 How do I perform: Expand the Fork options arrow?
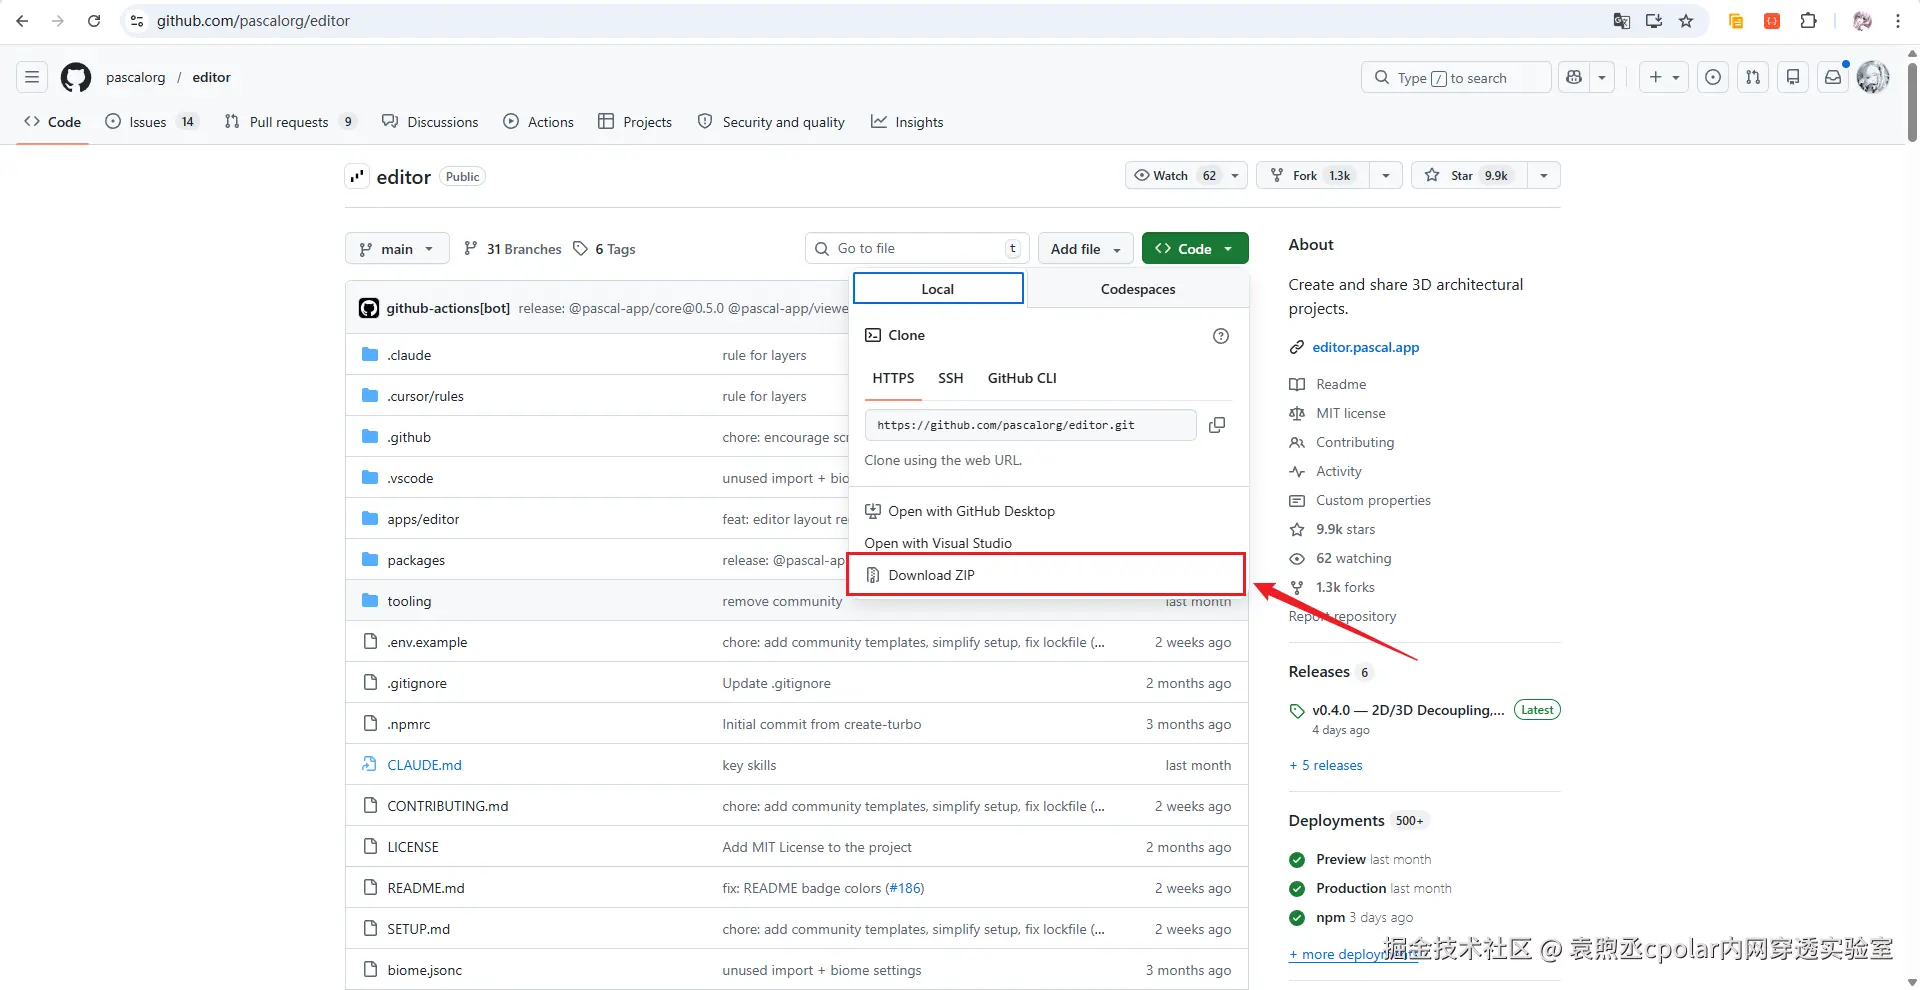point(1386,176)
